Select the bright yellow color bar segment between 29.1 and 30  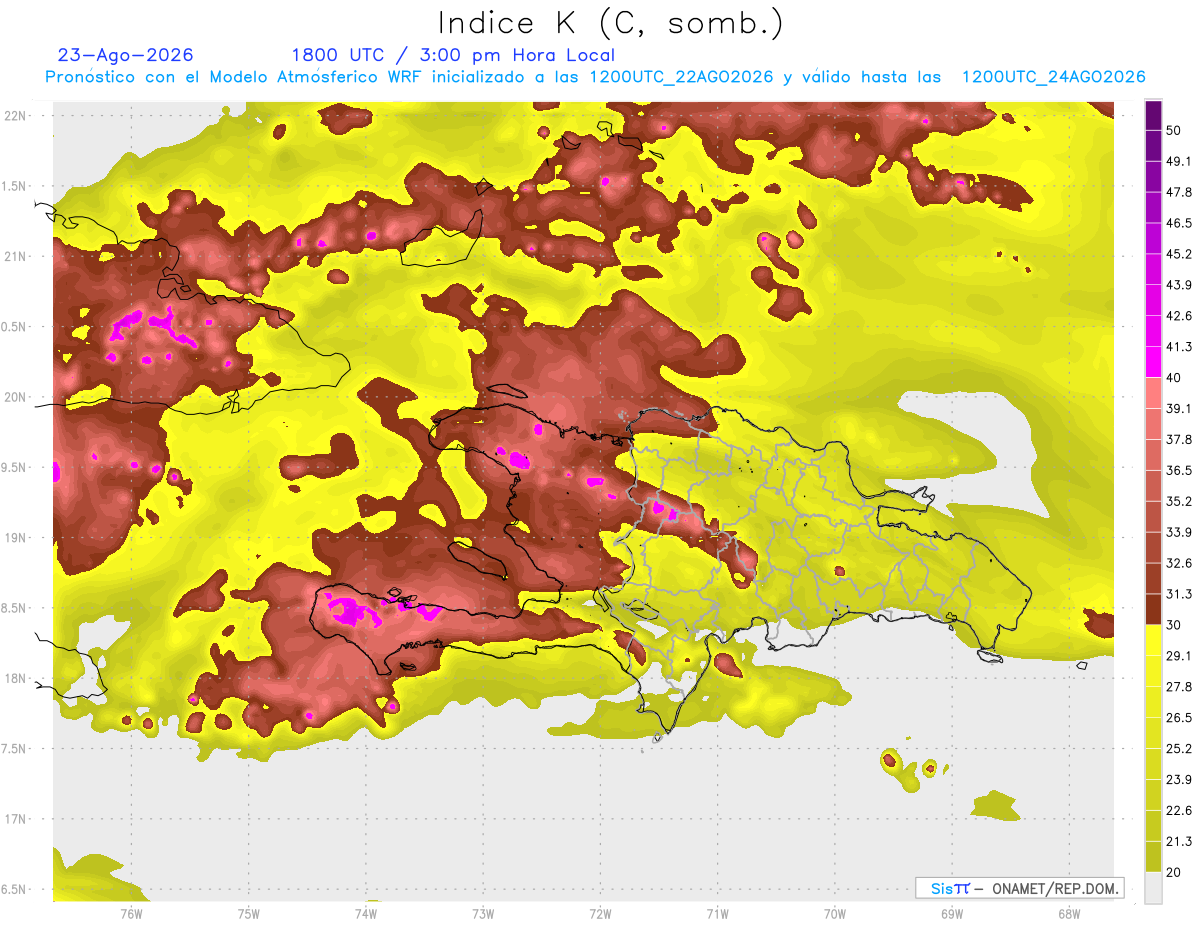point(1153,640)
